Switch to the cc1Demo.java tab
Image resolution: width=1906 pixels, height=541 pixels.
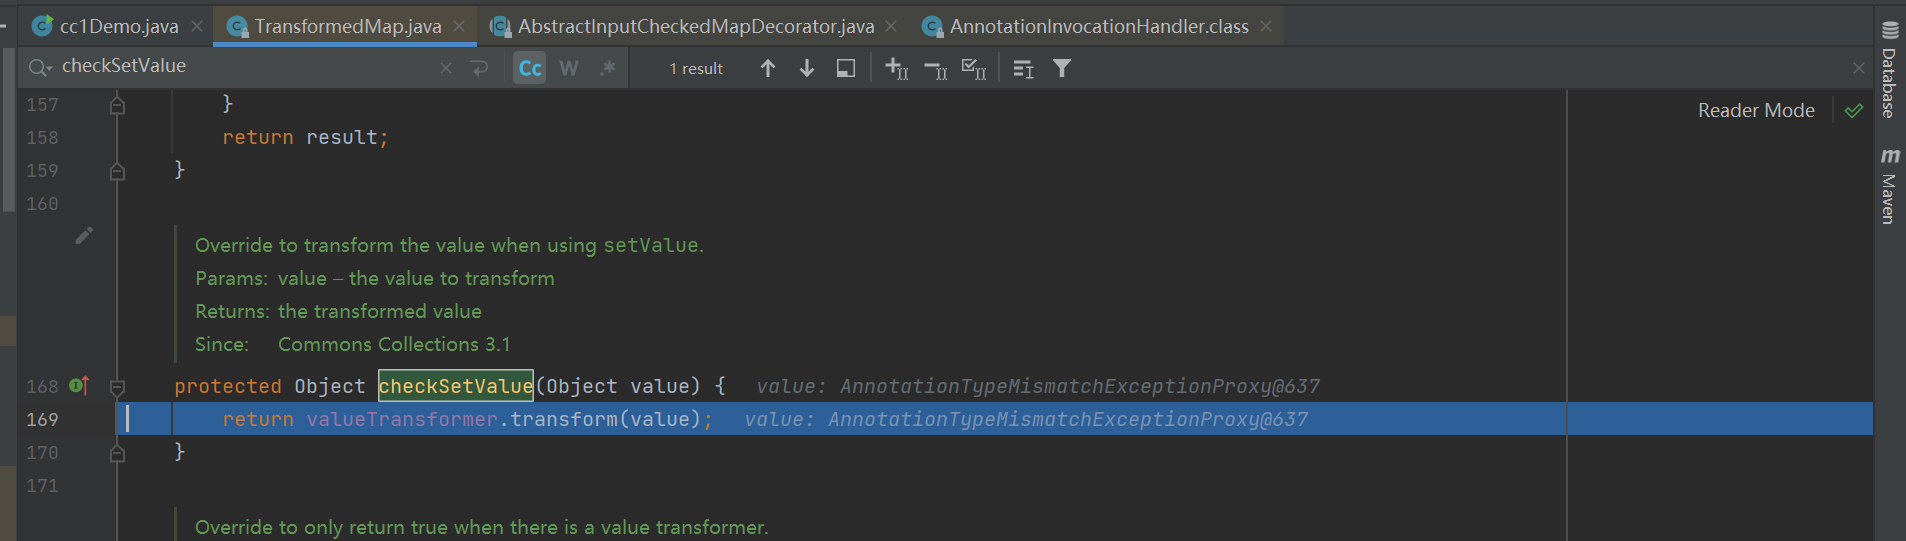(x=118, y=26)
